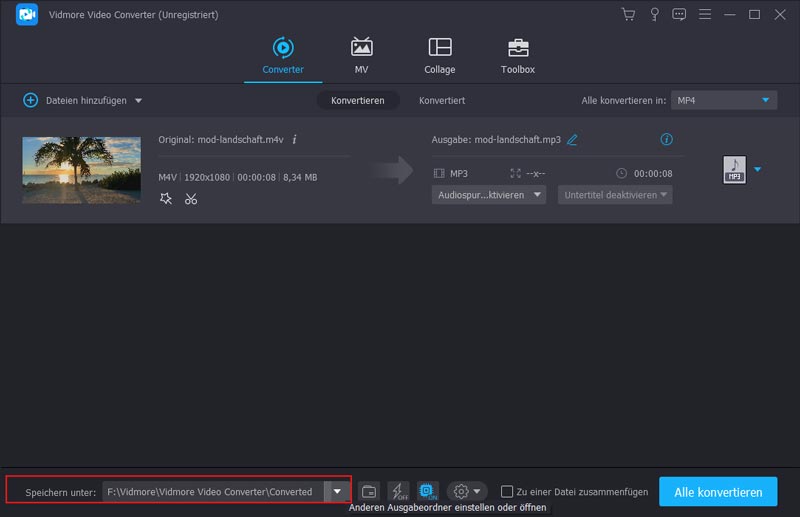Open the shopping cart purchase icon
The width and height of the screenshot is (800, 517).
pos(628,14)
